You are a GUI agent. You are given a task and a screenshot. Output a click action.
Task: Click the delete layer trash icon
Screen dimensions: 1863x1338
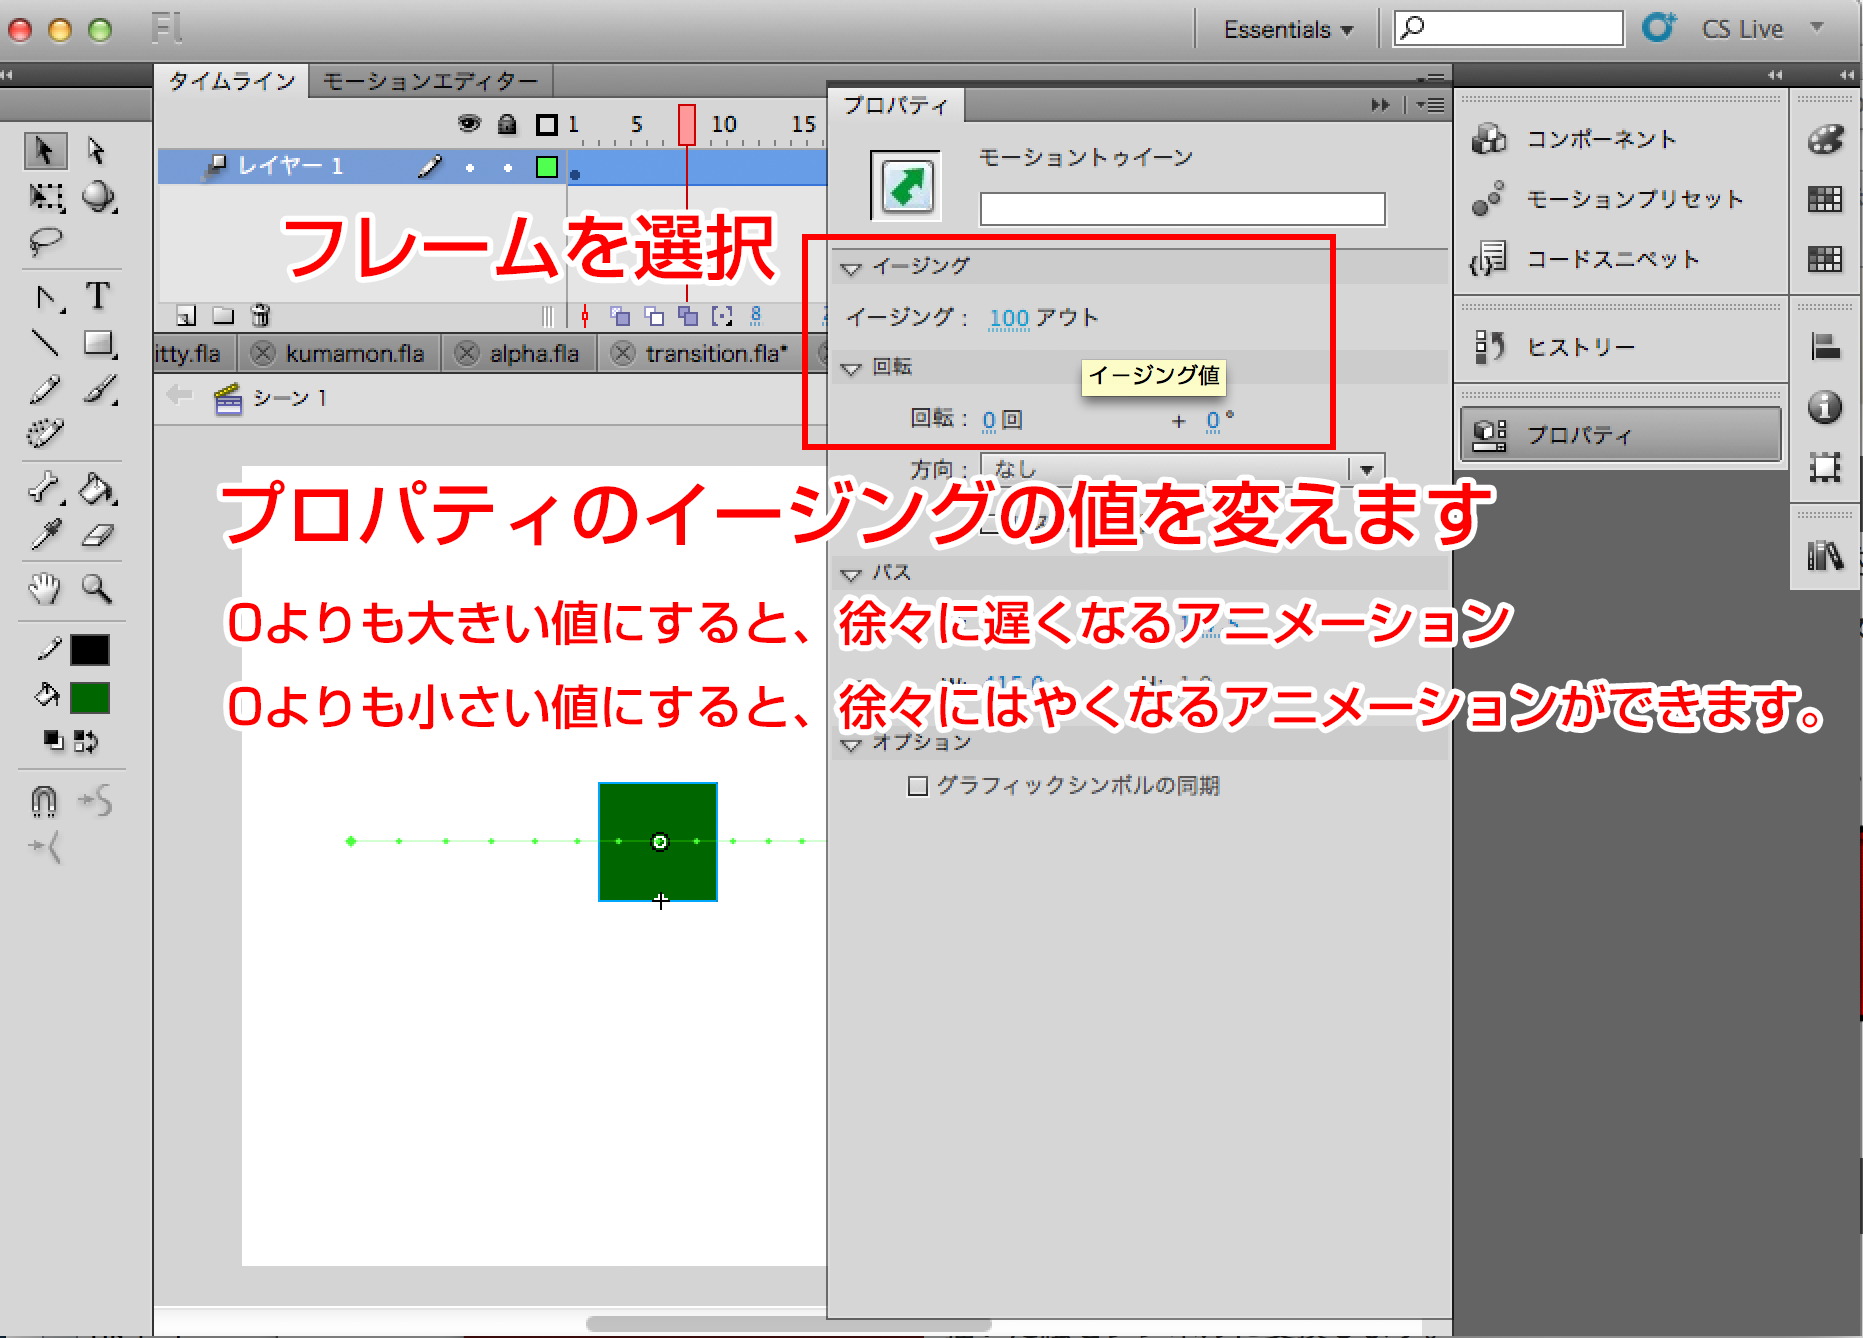click(260, 316)
